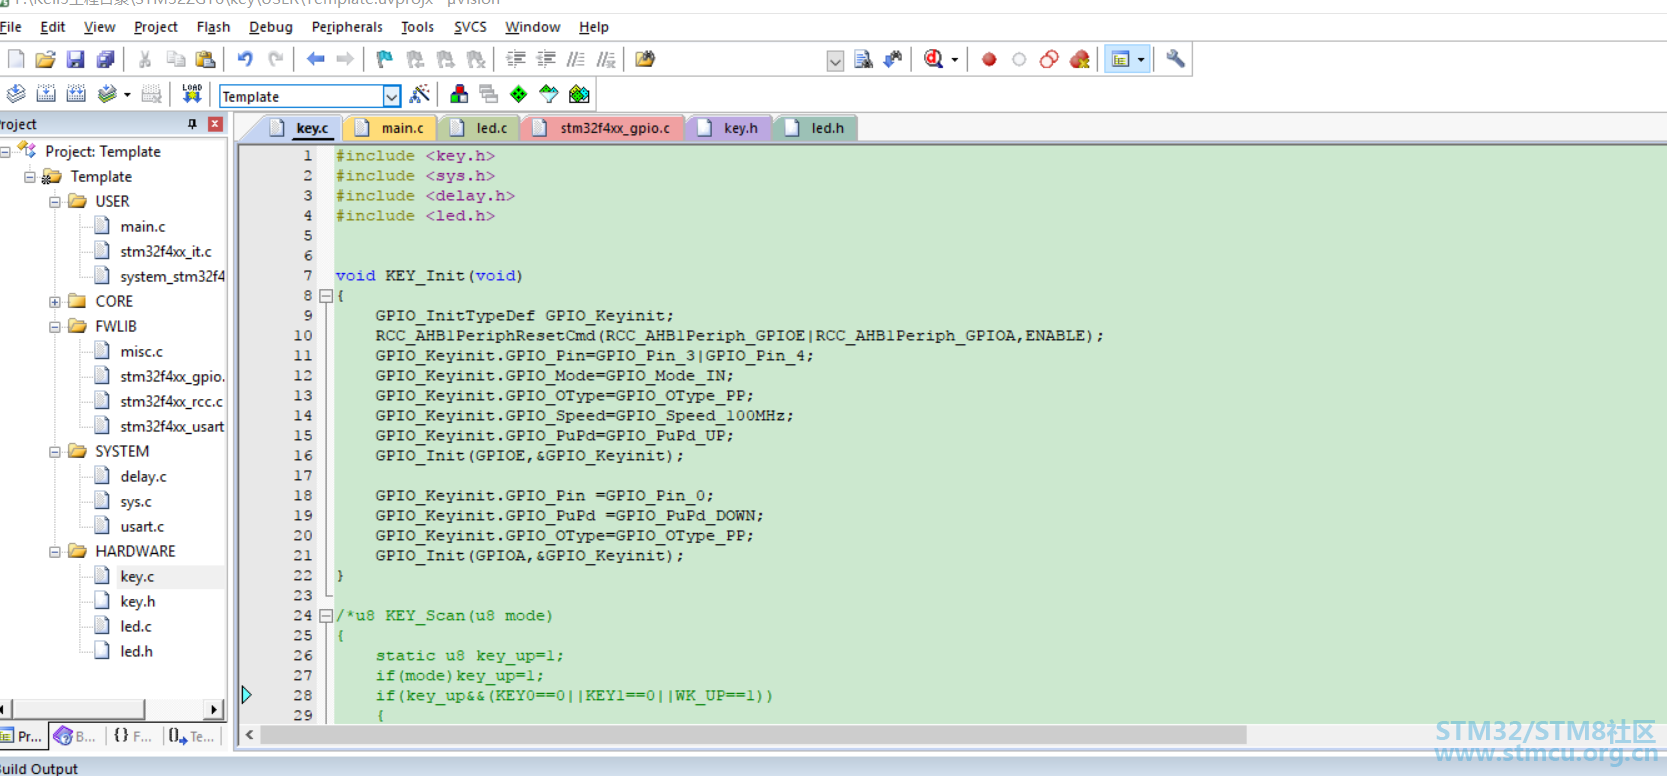
Task: Open Functions tab in project panel
Action: [132, 736]
